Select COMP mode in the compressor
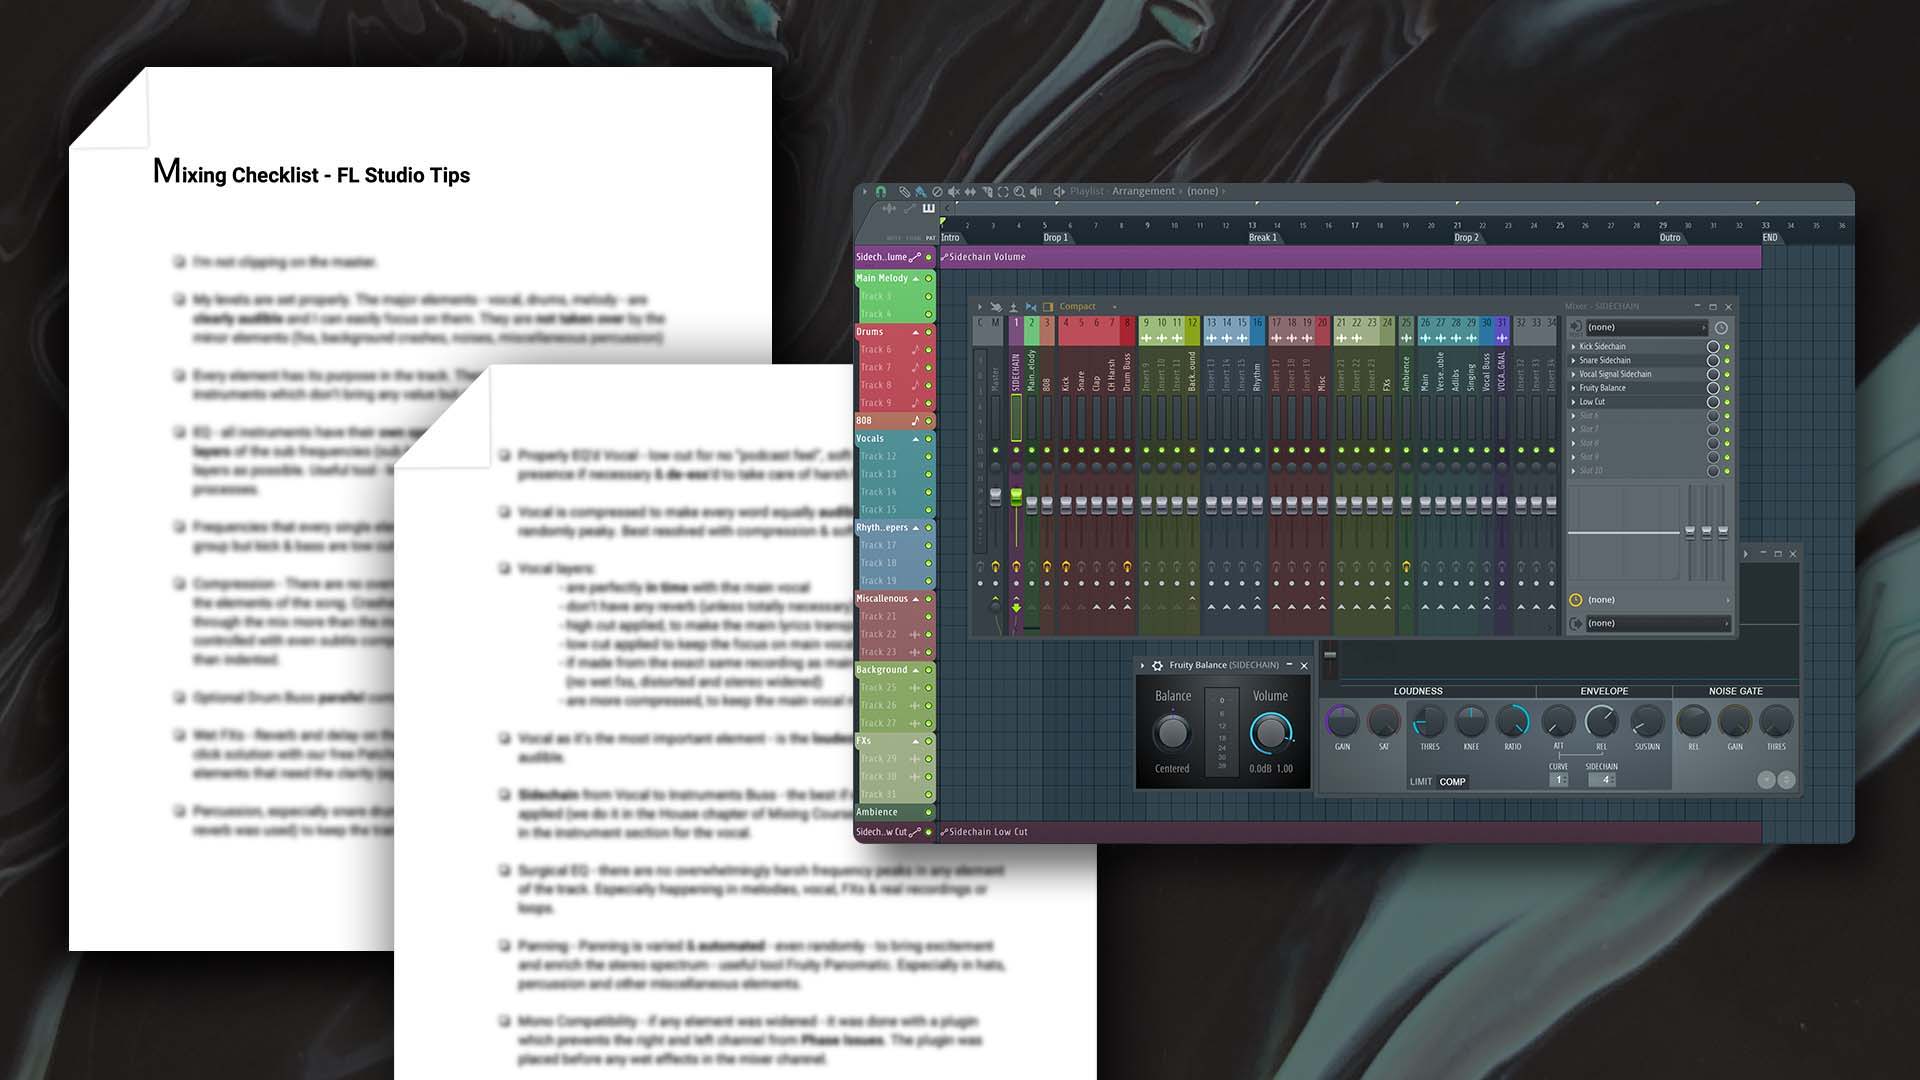The width and height of the screenshot is (1920, 1080). (1452, 782)
